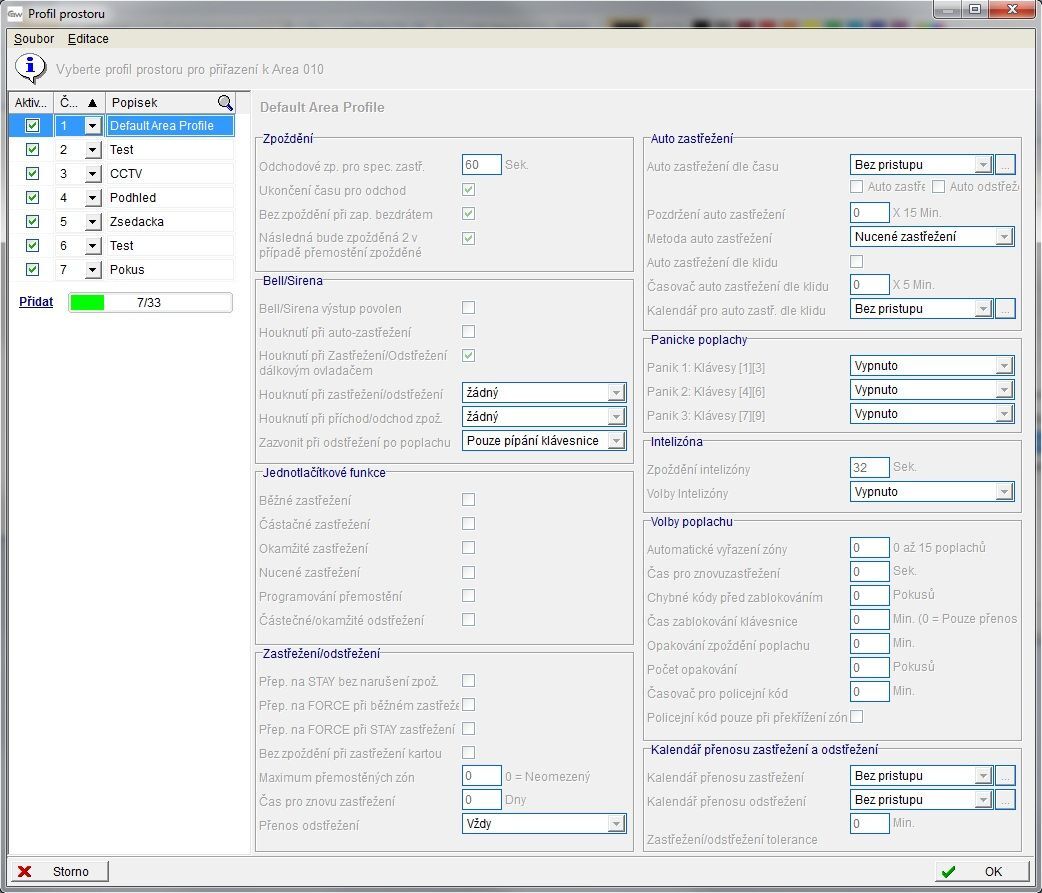Viewport: 1042px width, 893px height.
Task: Expand the Metoda auto zastřežení dropdown
Action: [x=1003, y=237]
